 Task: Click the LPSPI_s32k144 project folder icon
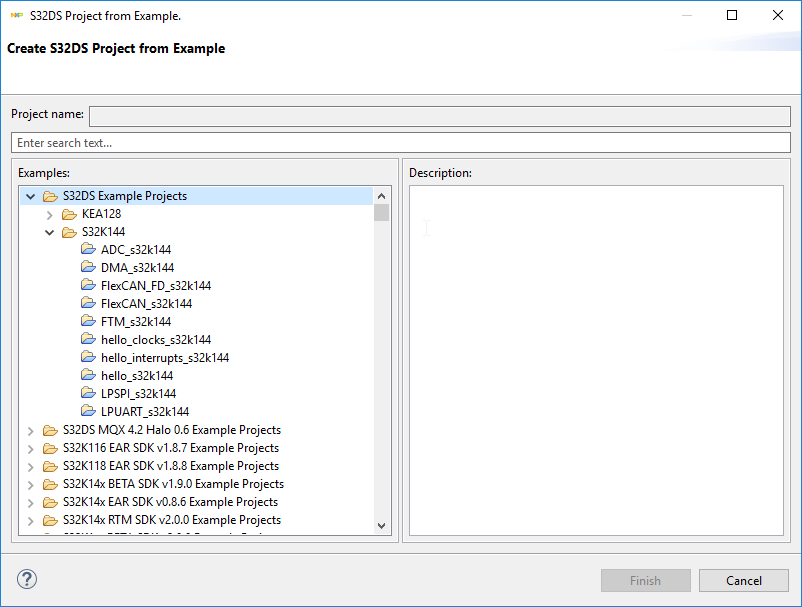88,394
